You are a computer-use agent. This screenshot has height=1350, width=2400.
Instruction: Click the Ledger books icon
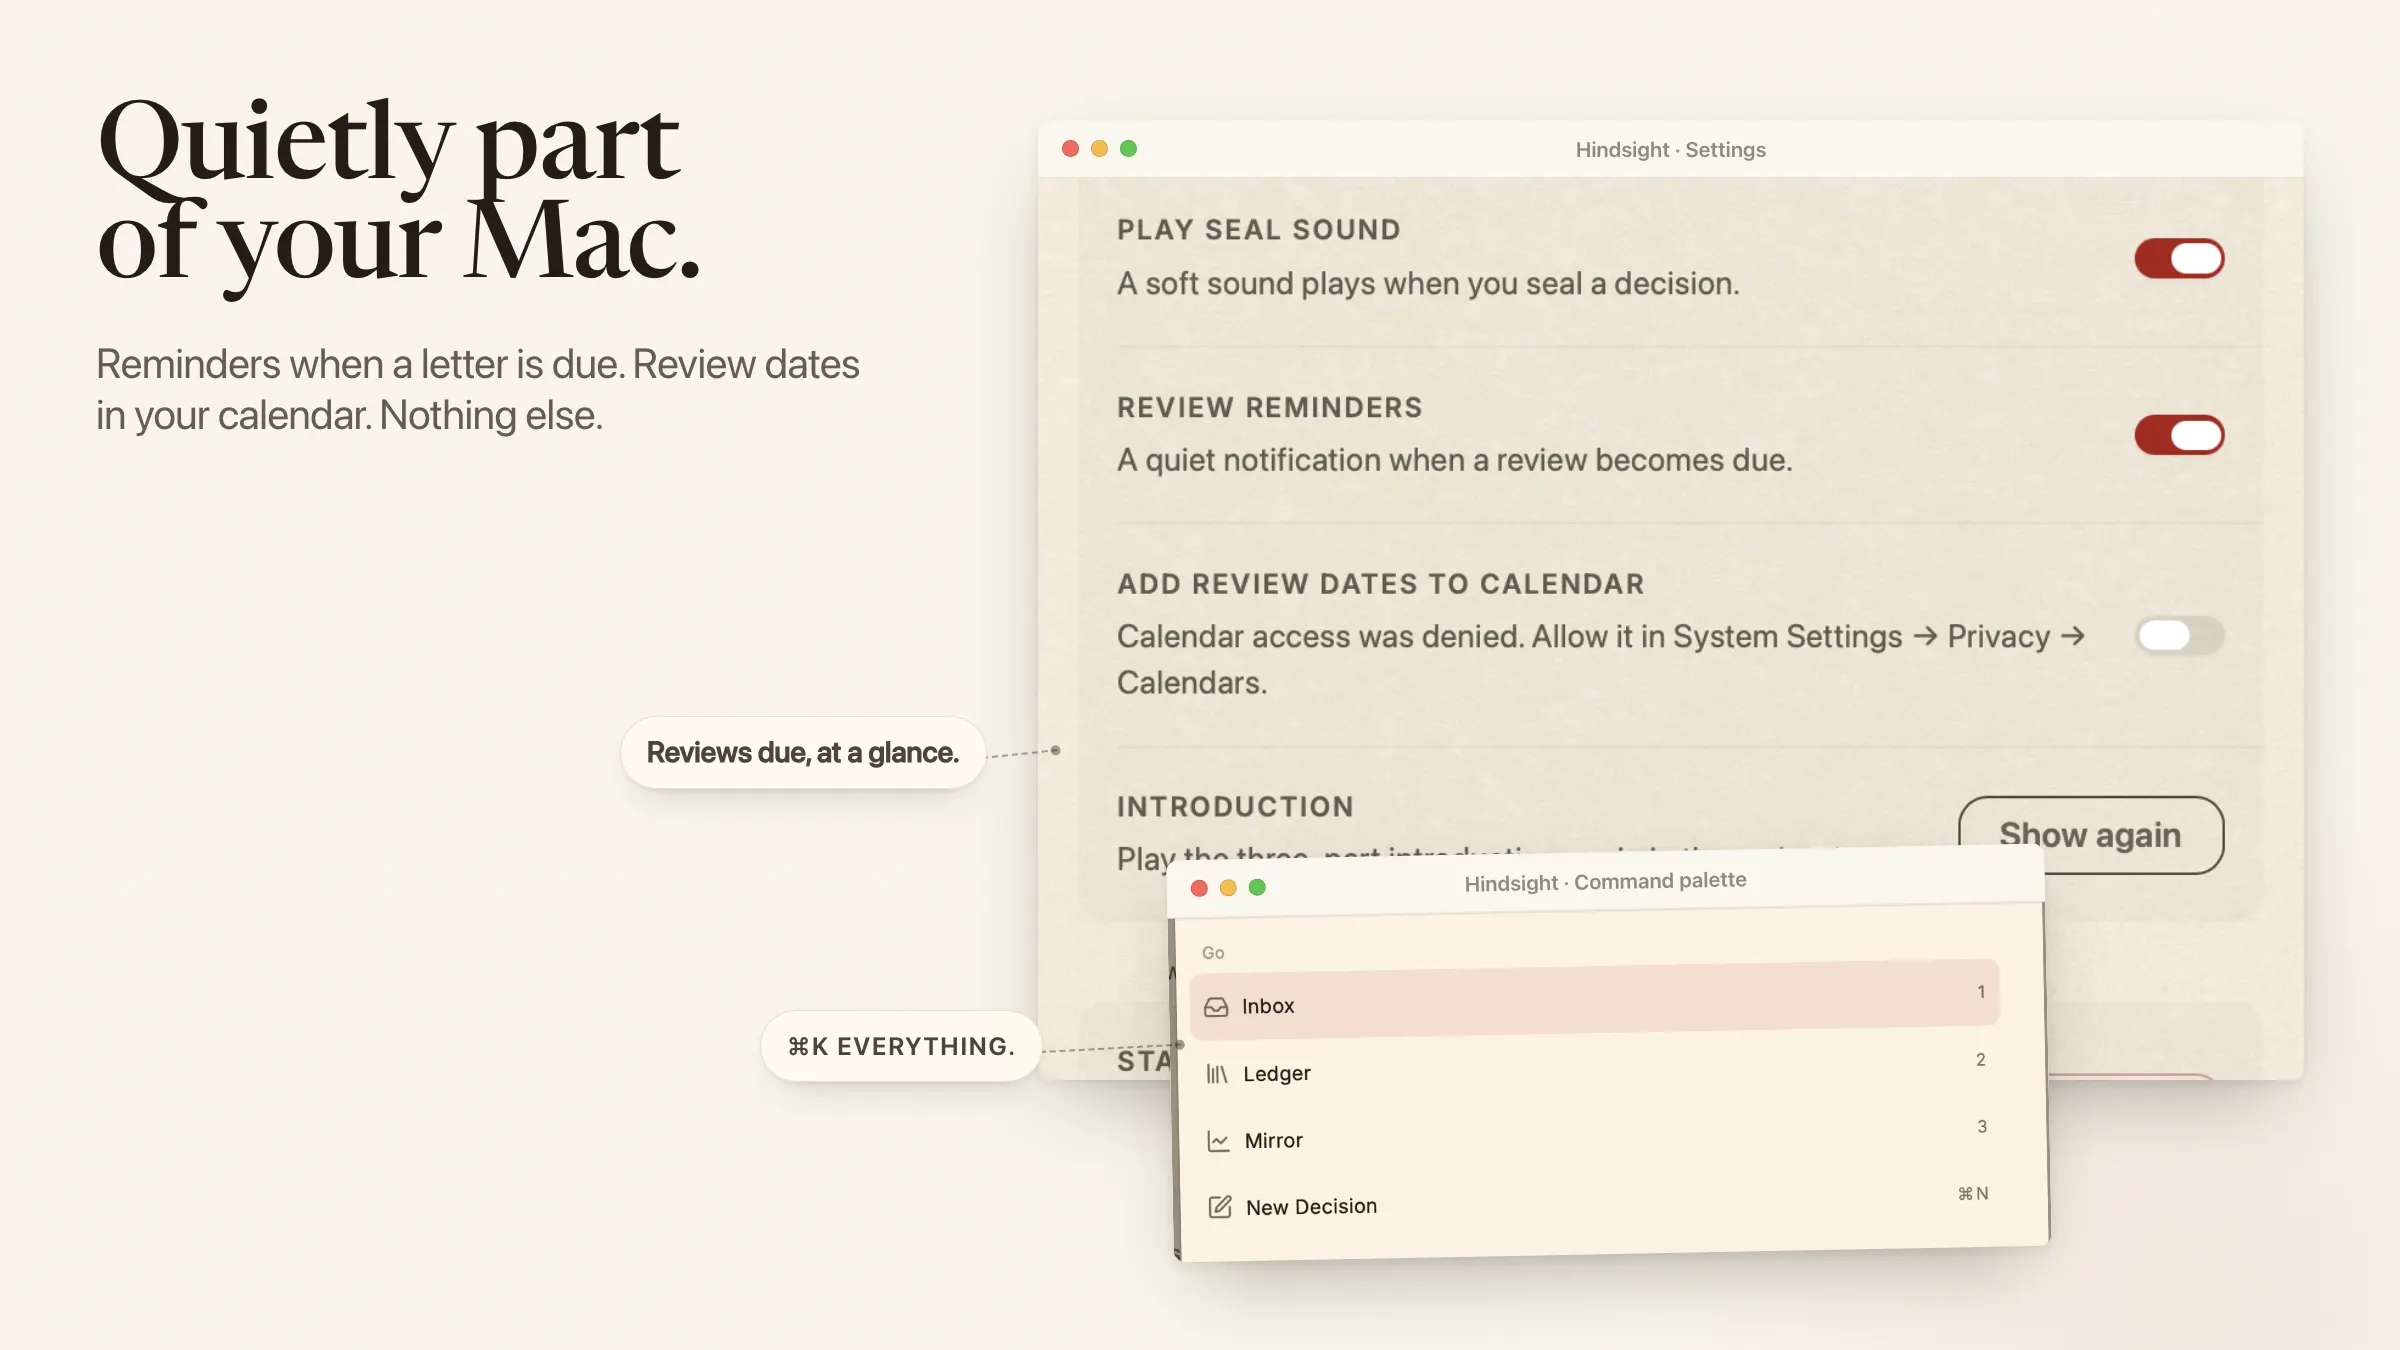pos(1217,1074)
